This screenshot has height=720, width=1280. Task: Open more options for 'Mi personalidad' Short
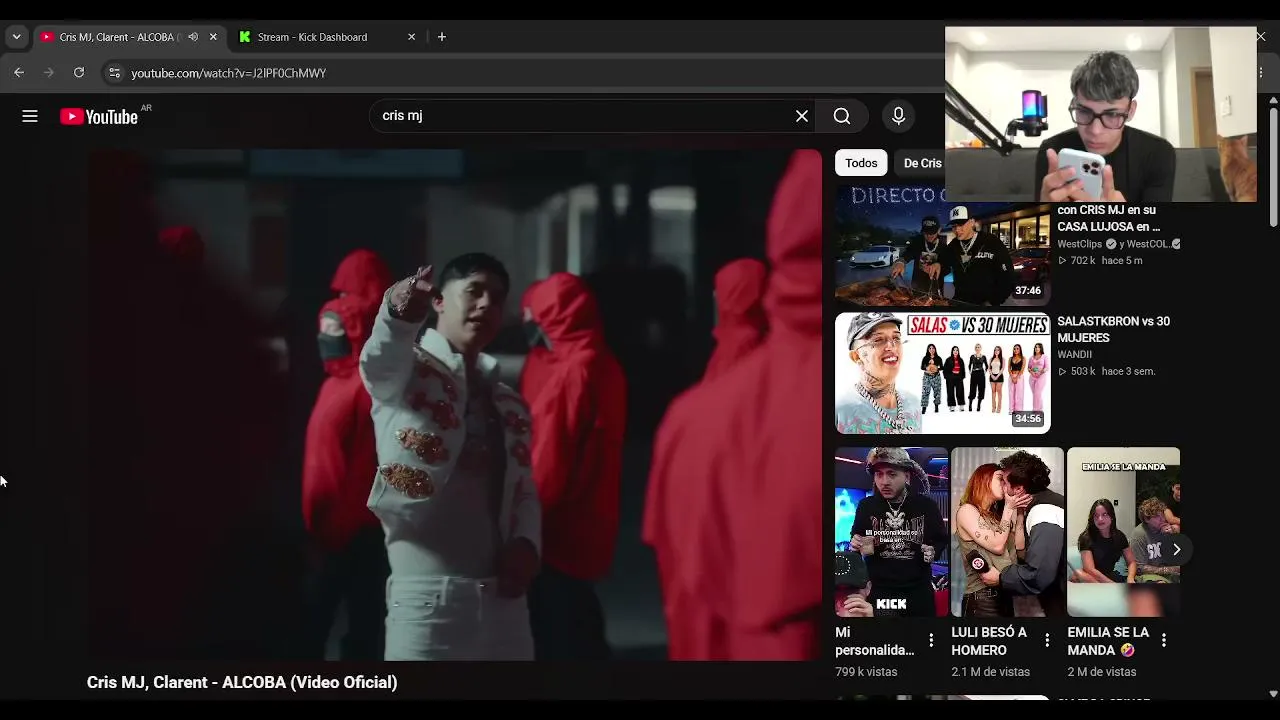click(931, 640)
